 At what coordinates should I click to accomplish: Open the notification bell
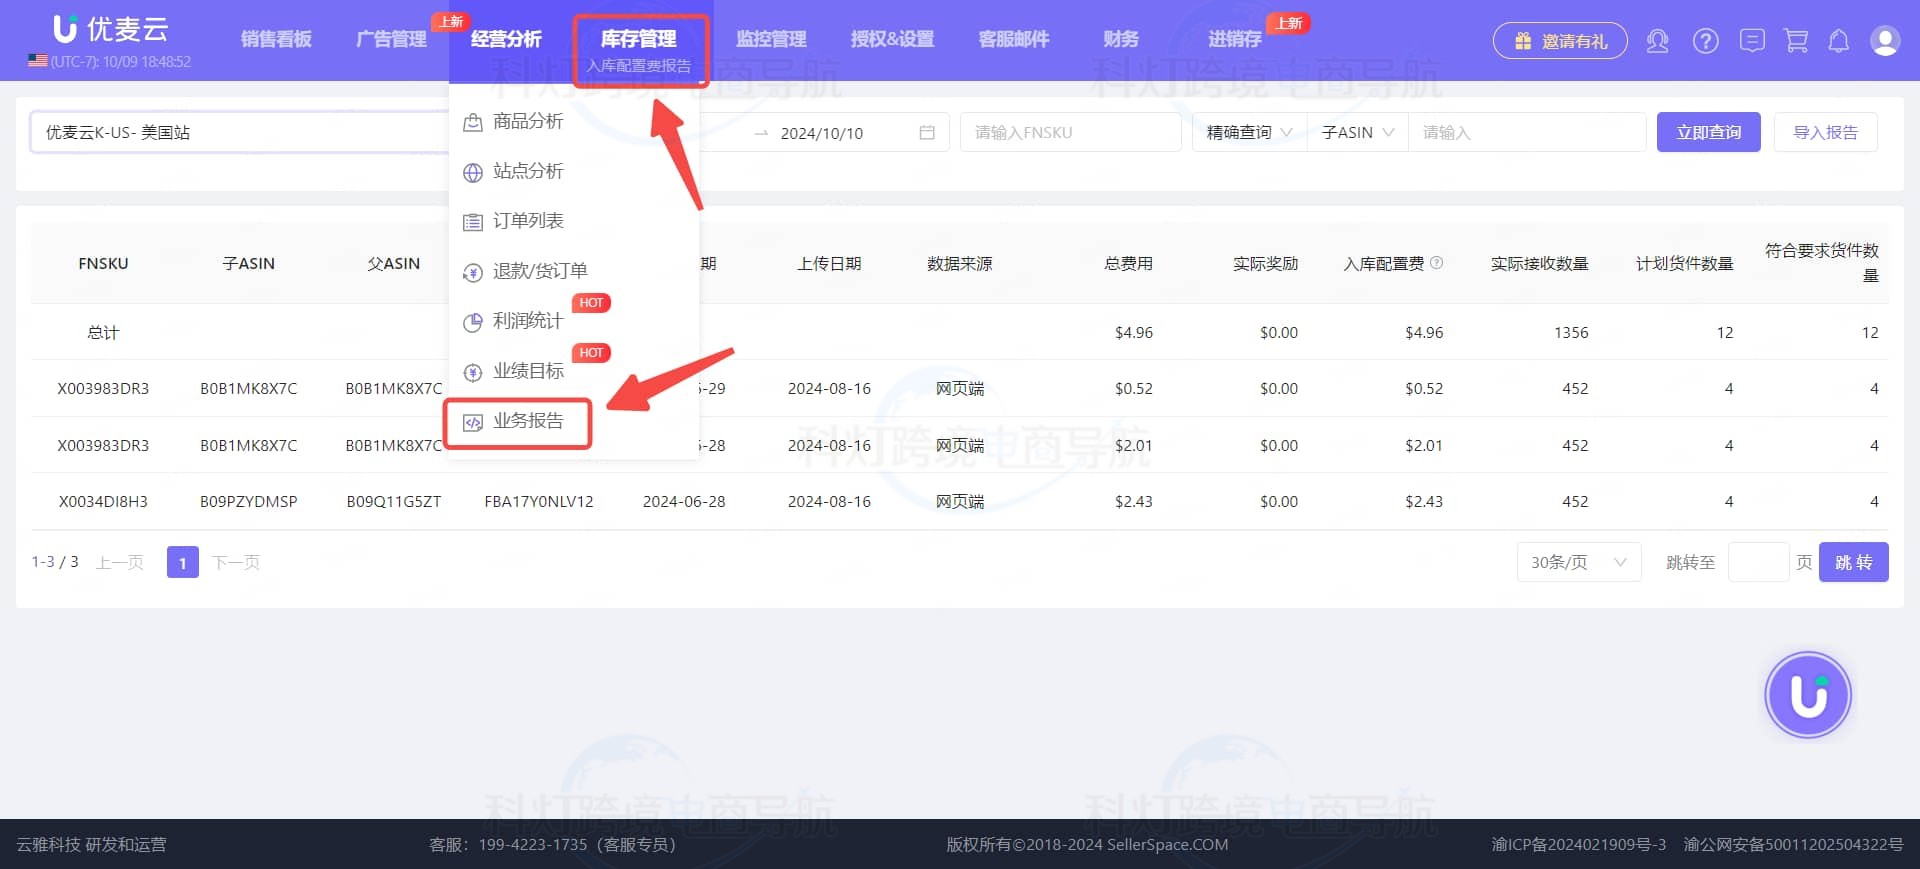click(x=1838, y=41)
